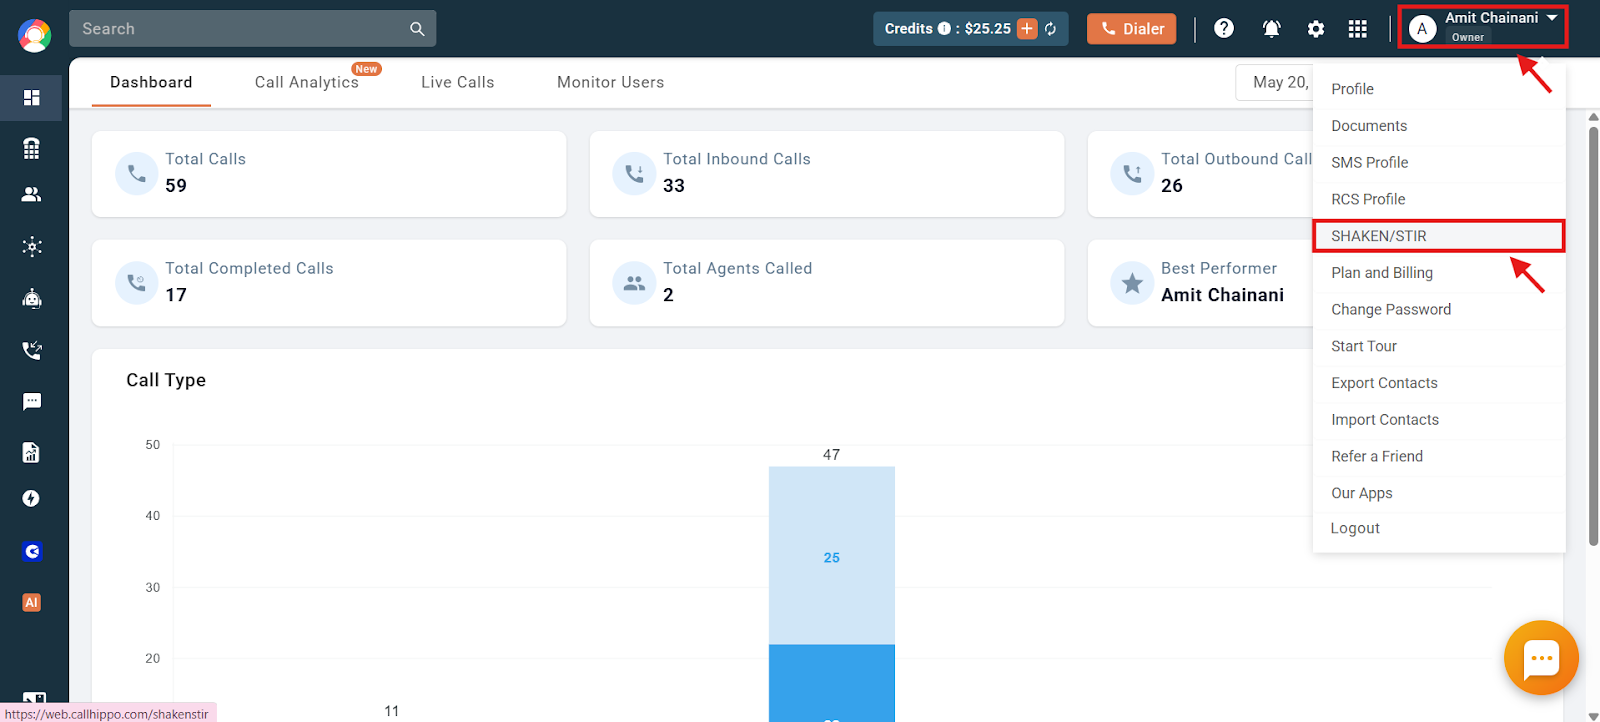Click the Total Calls value 59
The width and height of the screenshot is (1600, 722).
(x=176, y=186)
